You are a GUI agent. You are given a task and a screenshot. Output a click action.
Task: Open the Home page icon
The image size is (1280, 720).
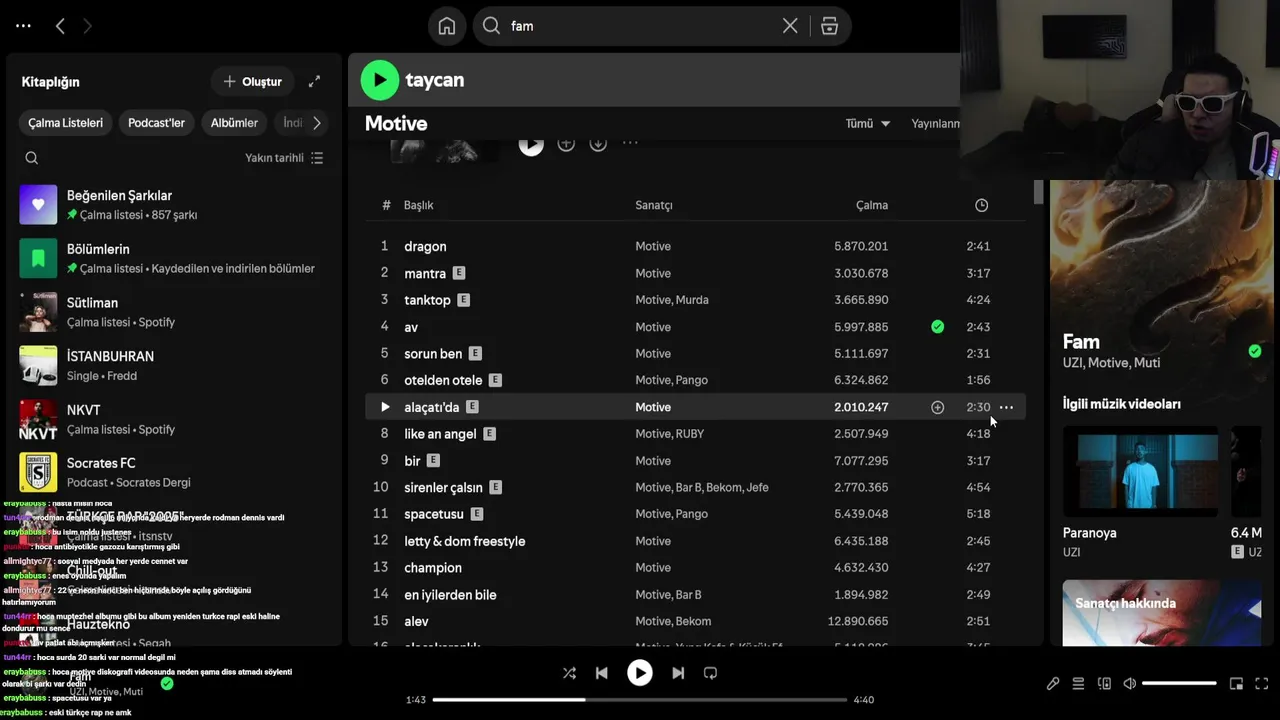tap(447, 26)
